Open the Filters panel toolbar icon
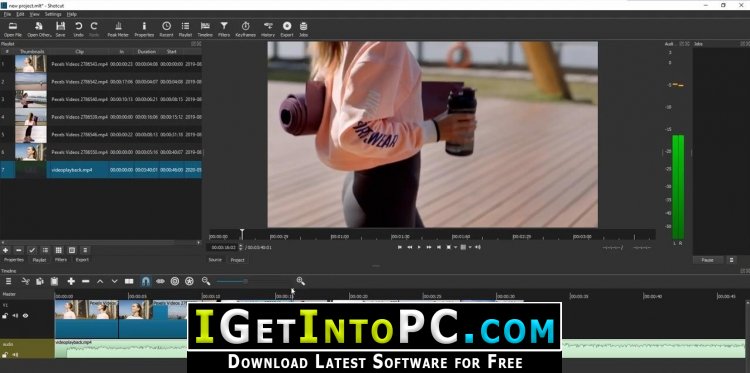750x373 pixels. pos(224,29)
